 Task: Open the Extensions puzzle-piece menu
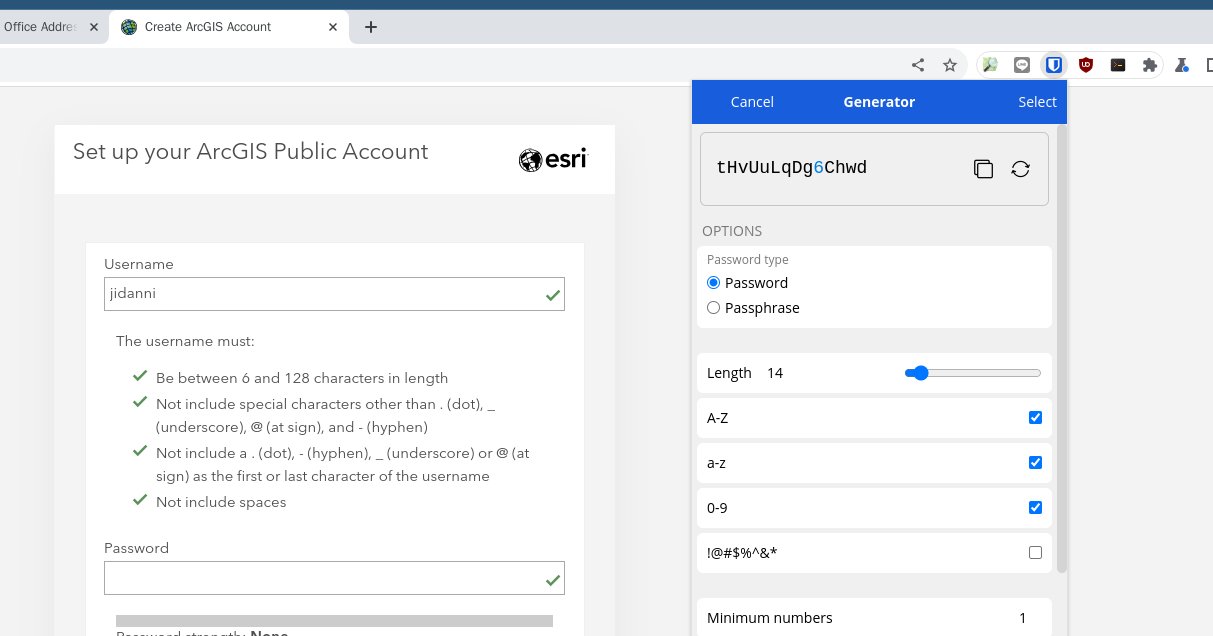(1149, 65)
